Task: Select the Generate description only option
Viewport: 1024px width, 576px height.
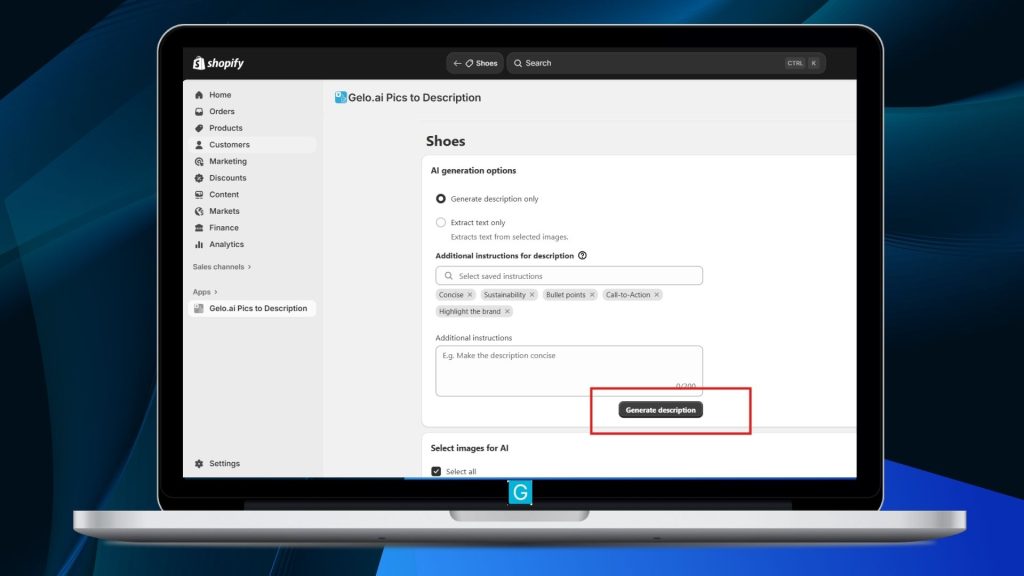Action: click(x=441, y=199)
